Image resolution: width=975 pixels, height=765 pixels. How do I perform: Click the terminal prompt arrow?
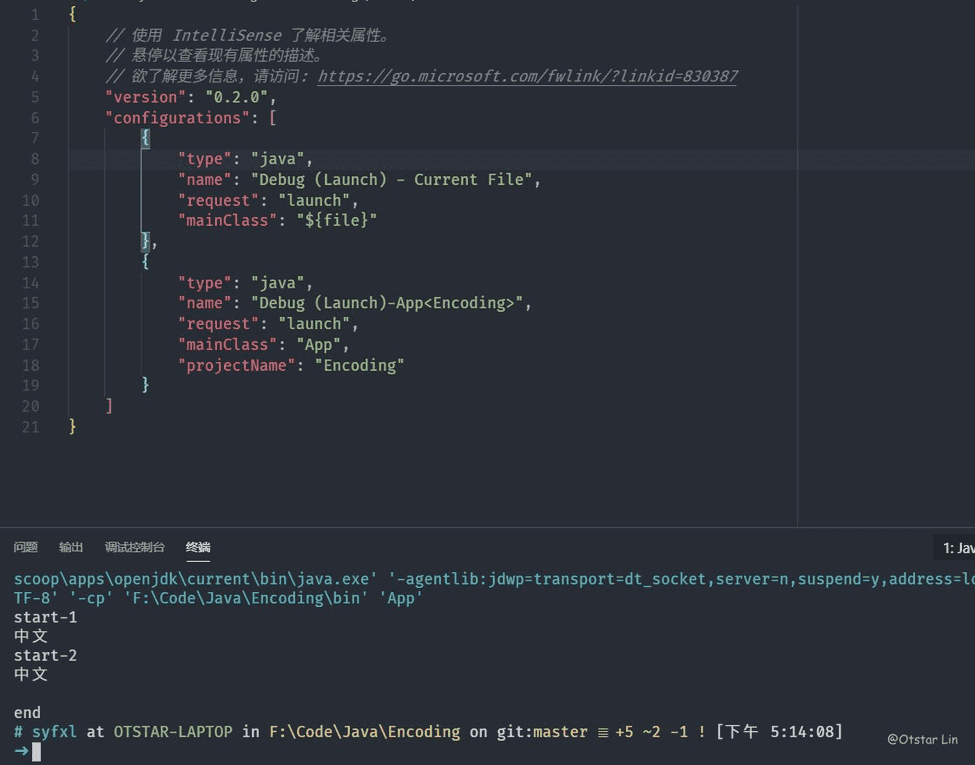coord(21,751)
